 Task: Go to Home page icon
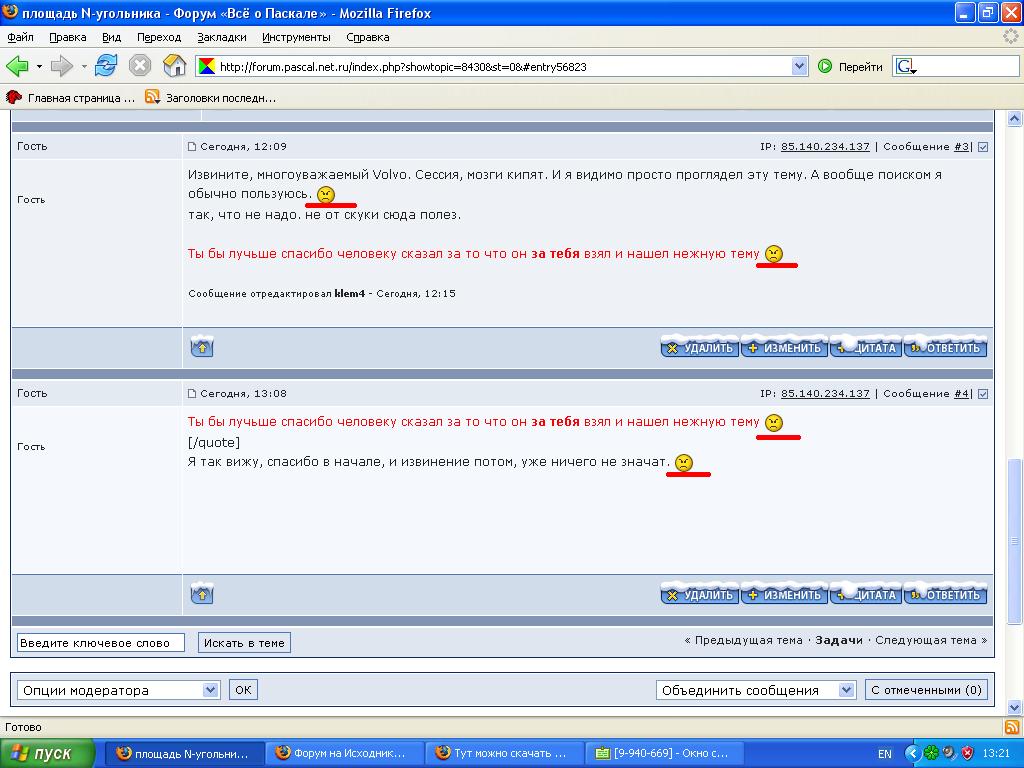175,66
